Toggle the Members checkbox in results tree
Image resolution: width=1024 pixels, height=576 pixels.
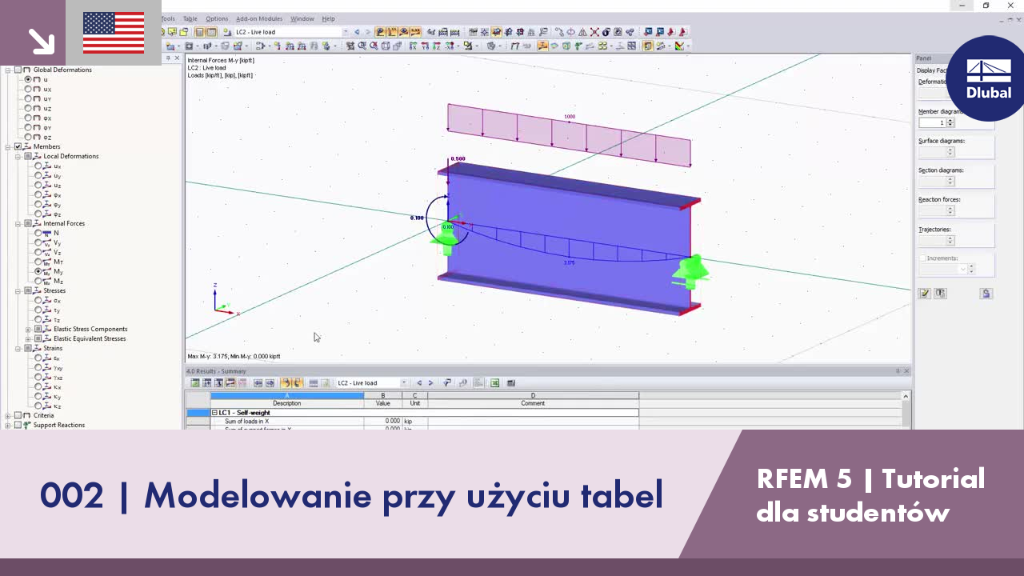(18, 147)
